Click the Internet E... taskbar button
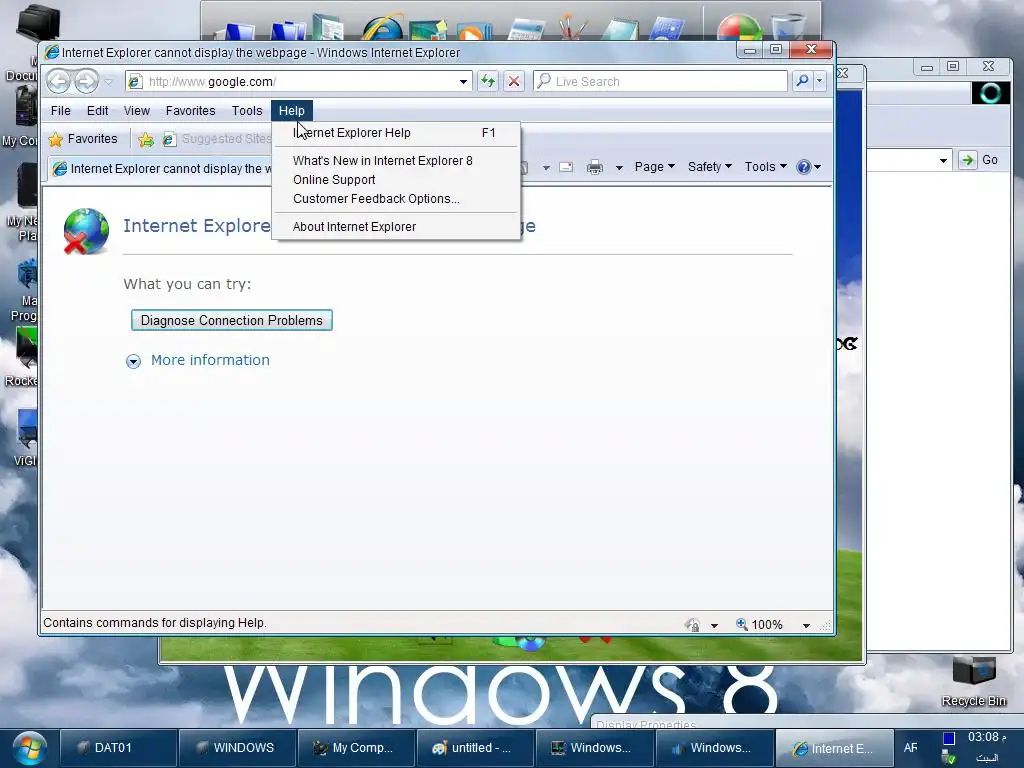 point(833,748)
